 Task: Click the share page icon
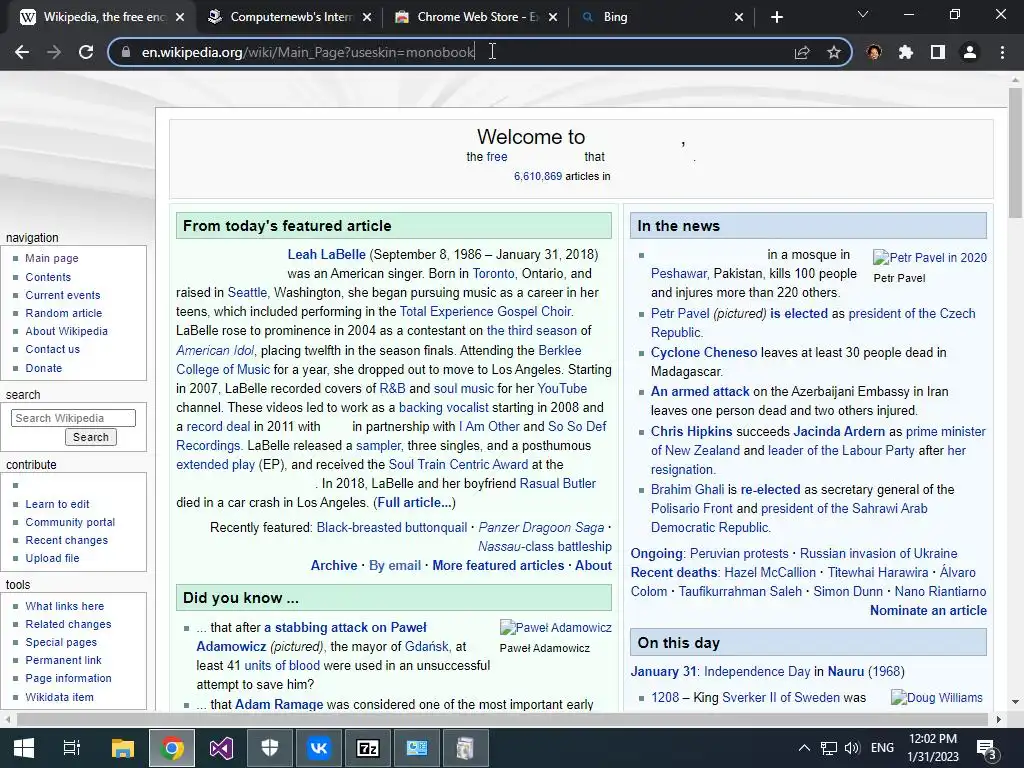(x=802, y=52)
